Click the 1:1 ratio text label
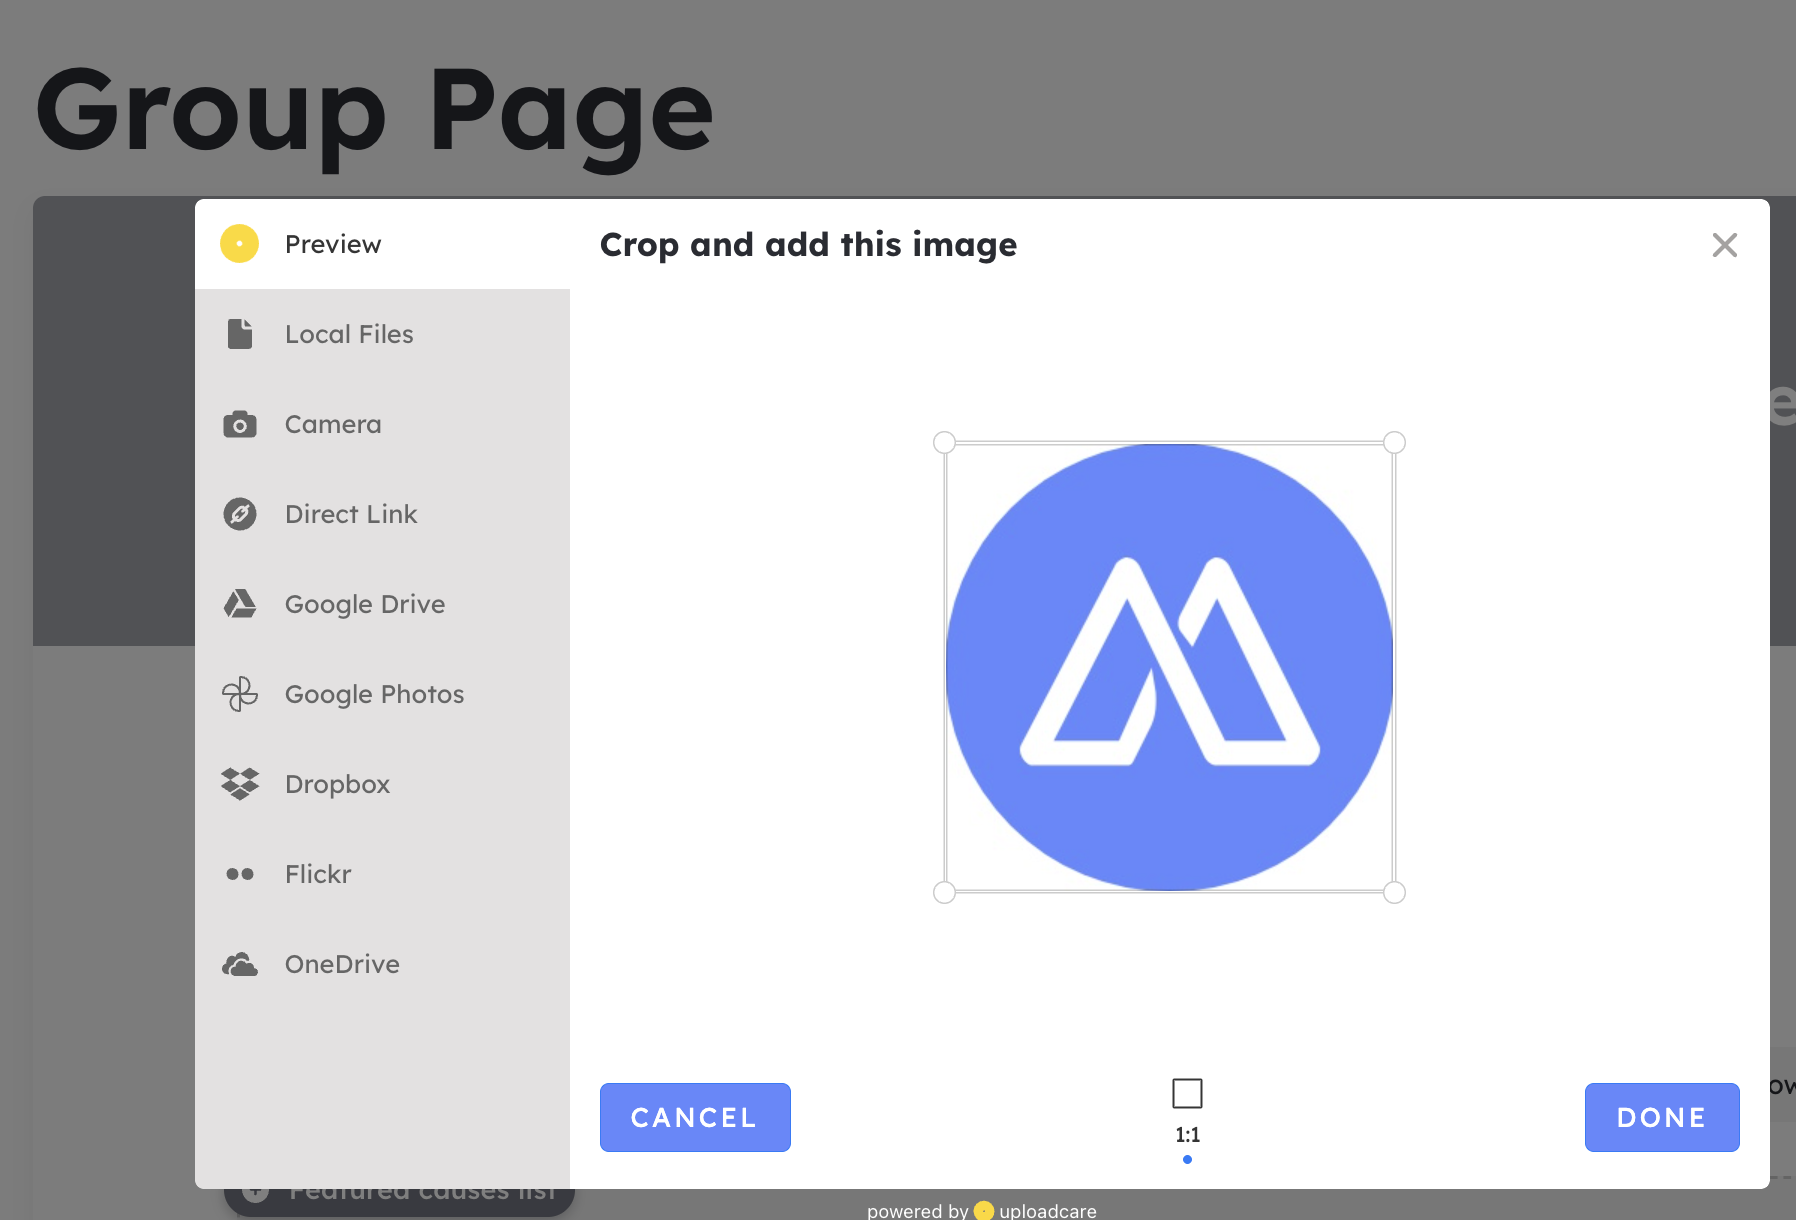Screen dimensions: 1796x1220 pyautogui.click(x=1187, y=1135)
